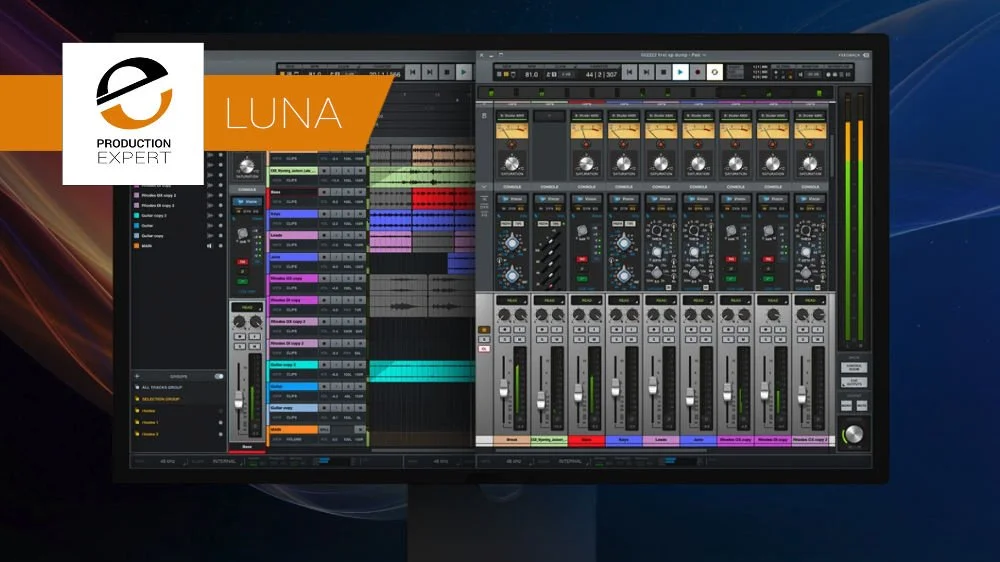Solo the Break mixer channel
The width and height of the screenshot is (1000, 562).
coord(504,339)
